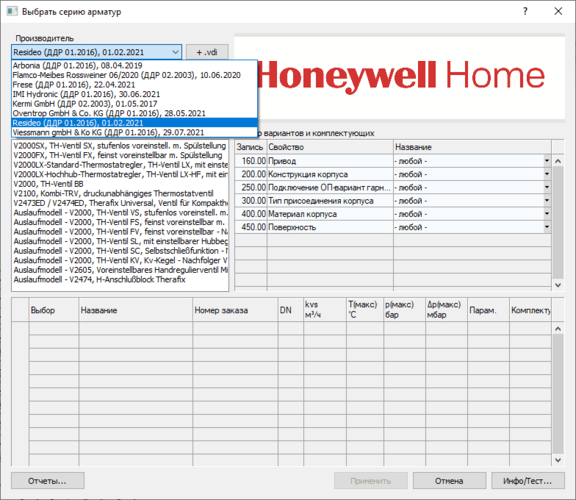Select Frese (ДДР 01.2016) in the list
Image resolution: width=576 pixels, height=500 pixels.
click(x=134, y=84)
